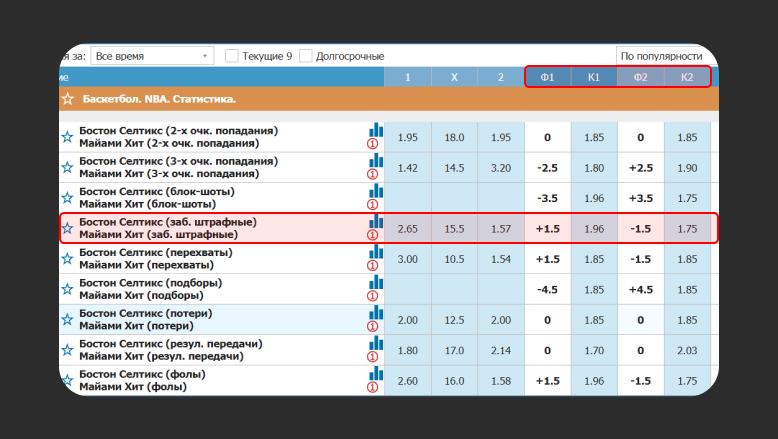Star the 2-х очк. попадания event as favorite
This screenshot has height=439, width=778.
[x=67, y=137]
